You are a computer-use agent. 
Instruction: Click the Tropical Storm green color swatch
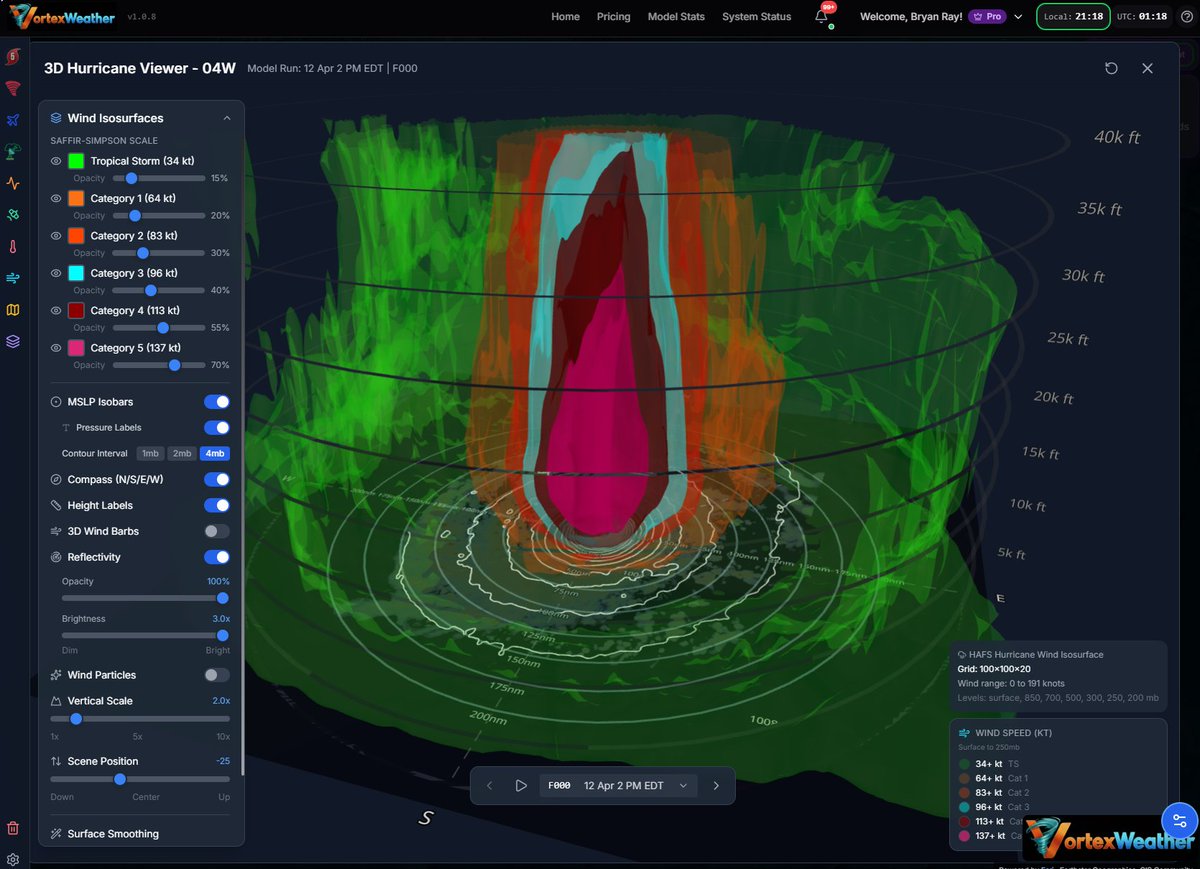coord(76,161)
